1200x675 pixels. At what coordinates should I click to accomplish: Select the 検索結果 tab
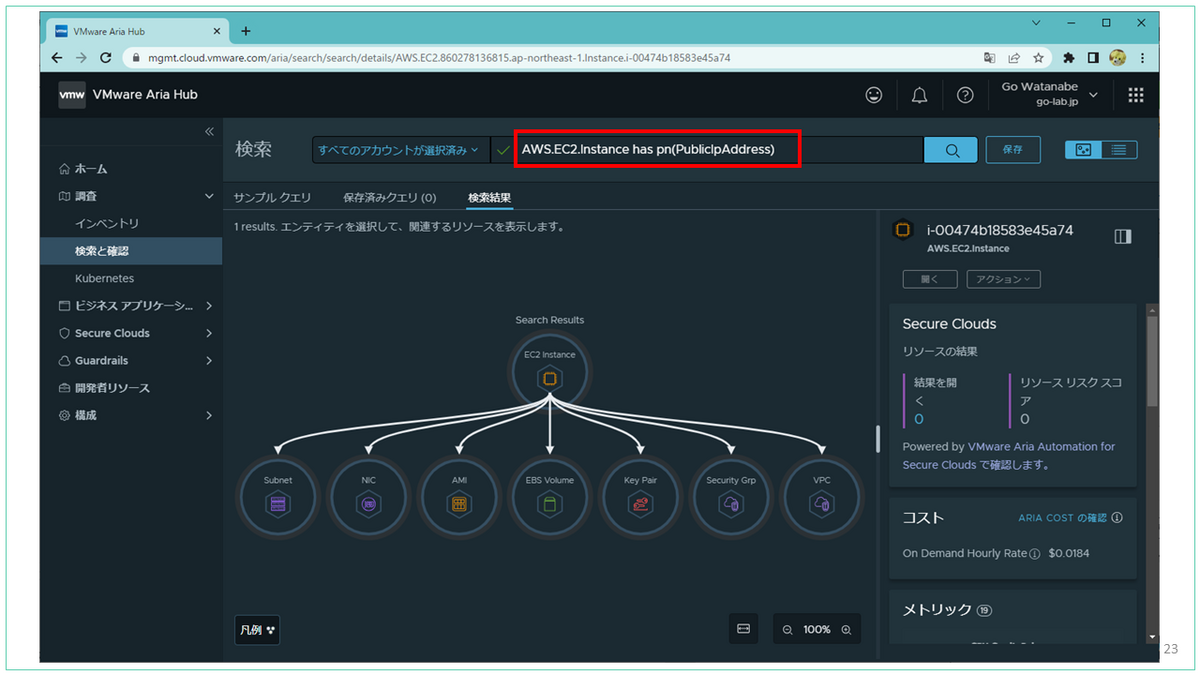click(x=490, y=198)
